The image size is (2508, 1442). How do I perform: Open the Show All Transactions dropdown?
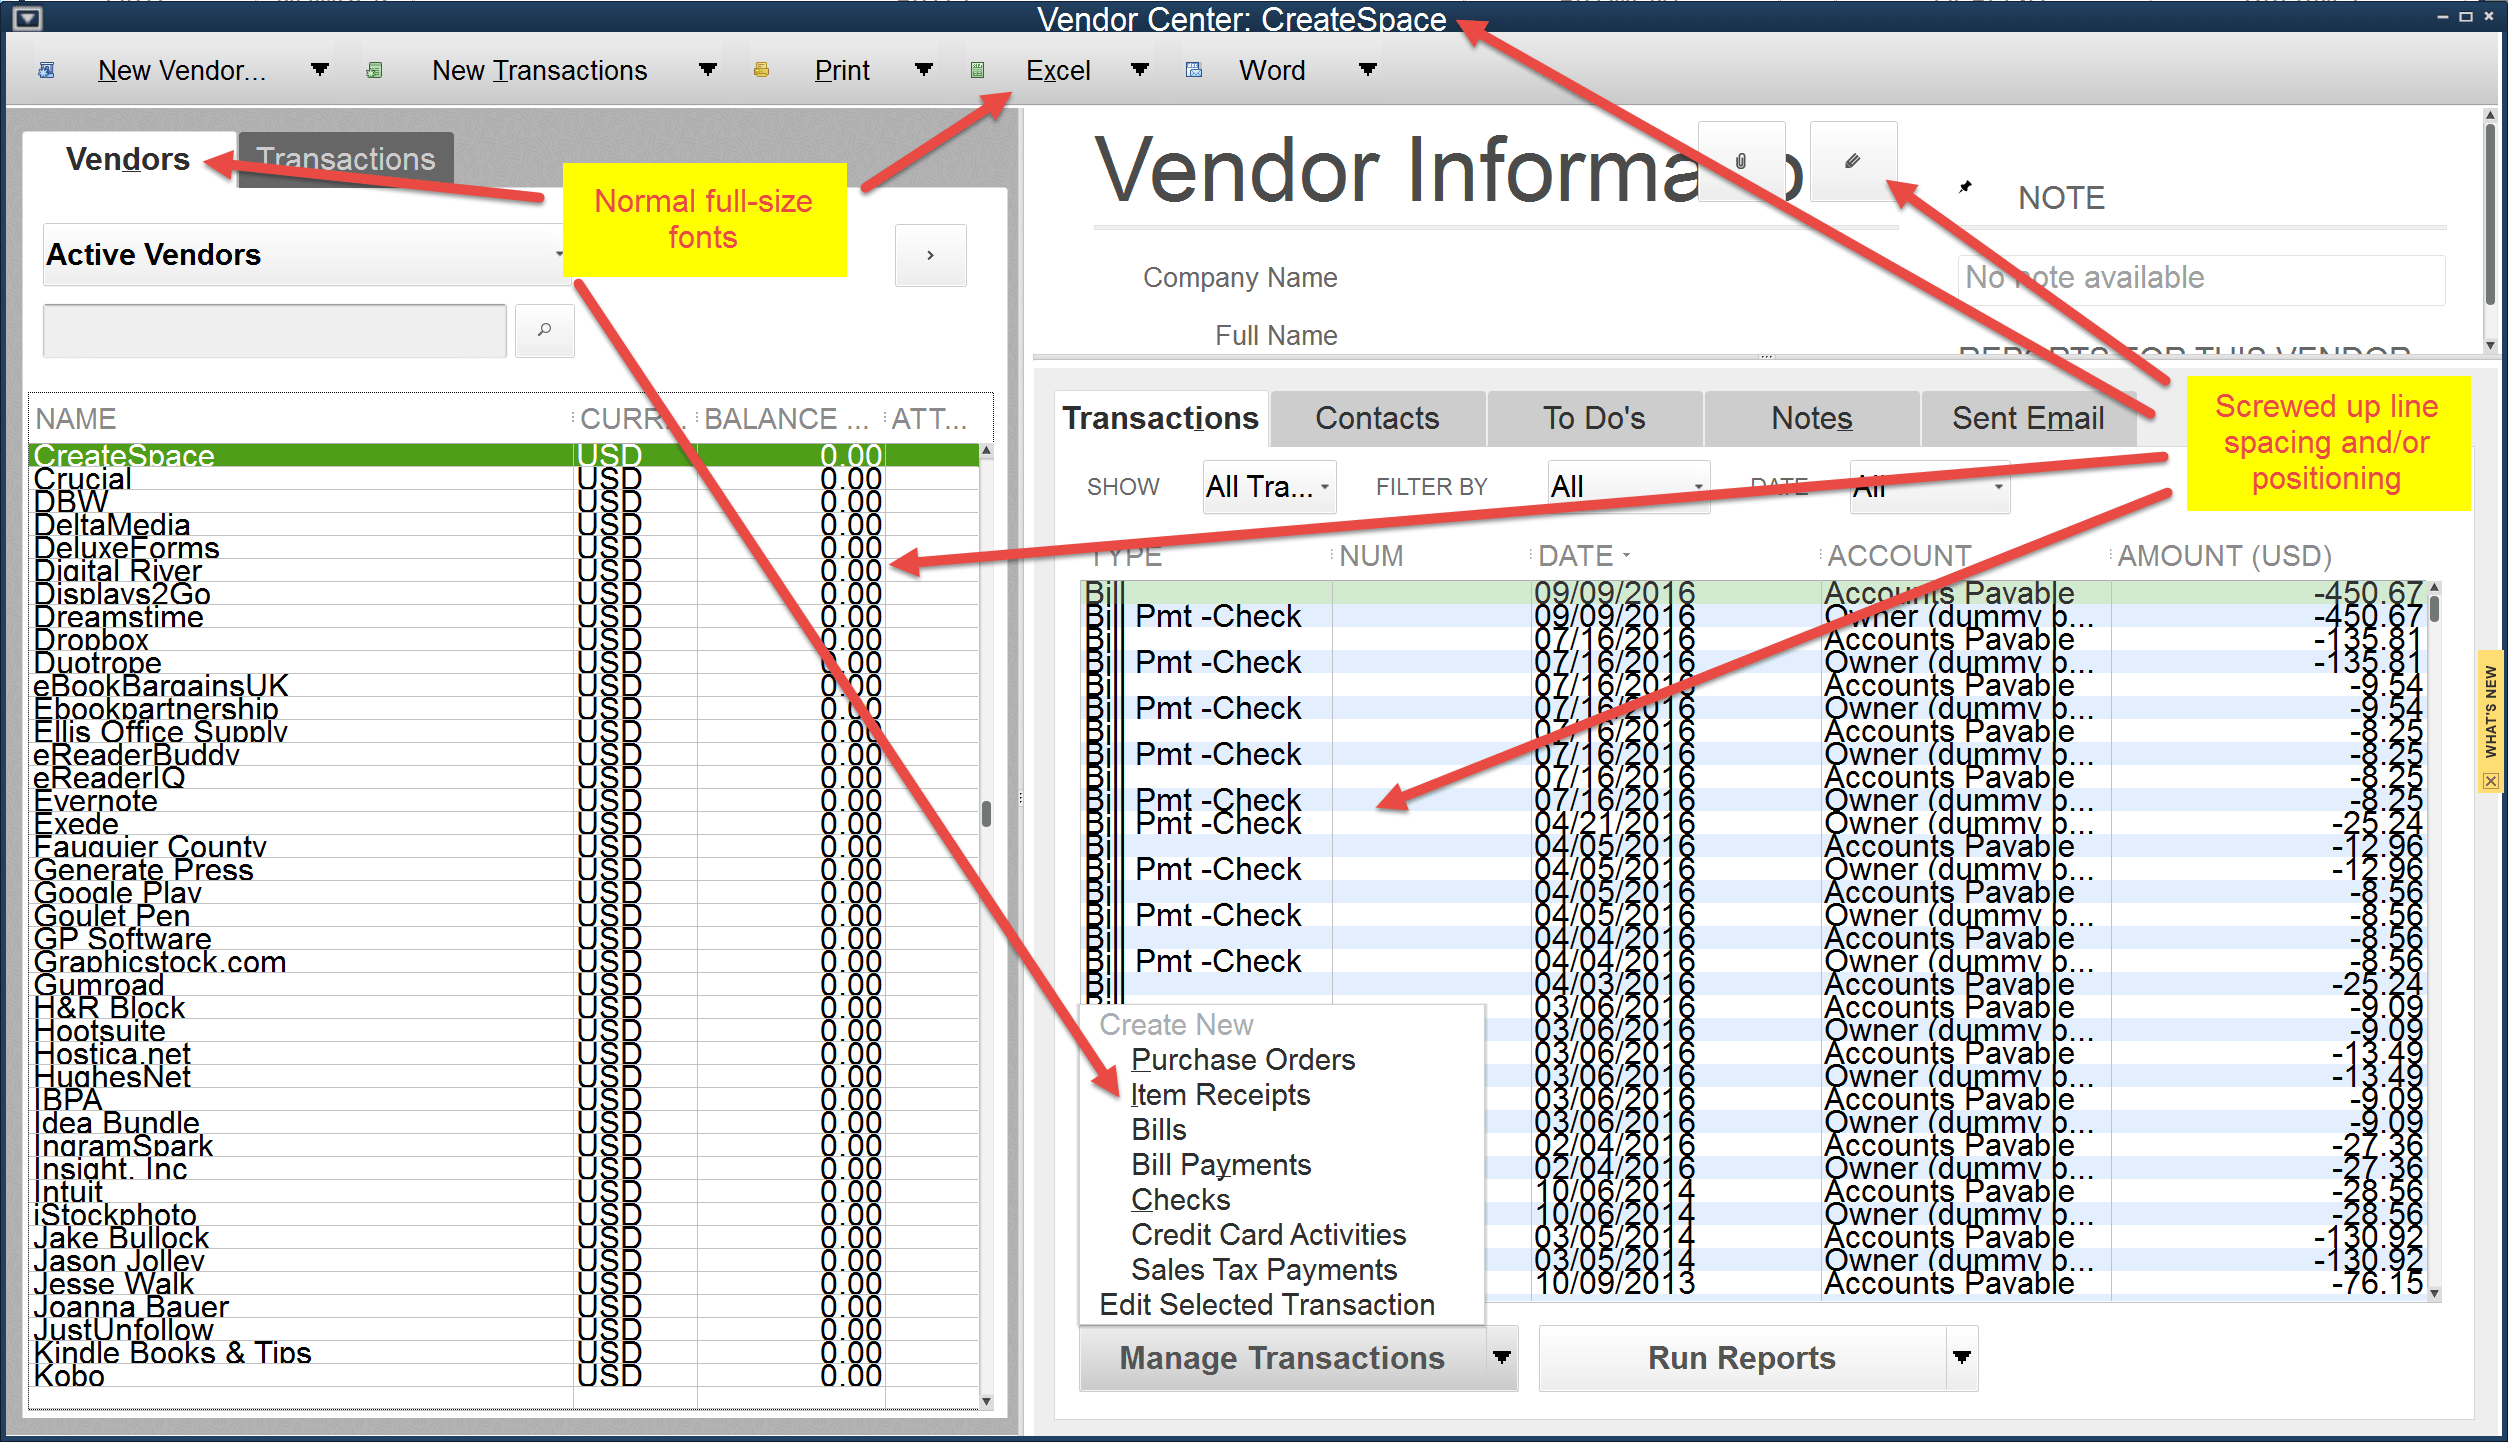click(1269, 487)
